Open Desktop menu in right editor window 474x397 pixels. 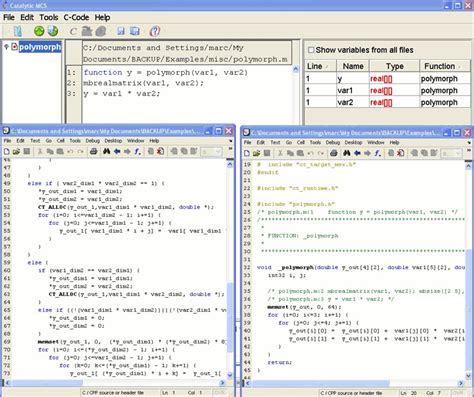pos(353,143)
